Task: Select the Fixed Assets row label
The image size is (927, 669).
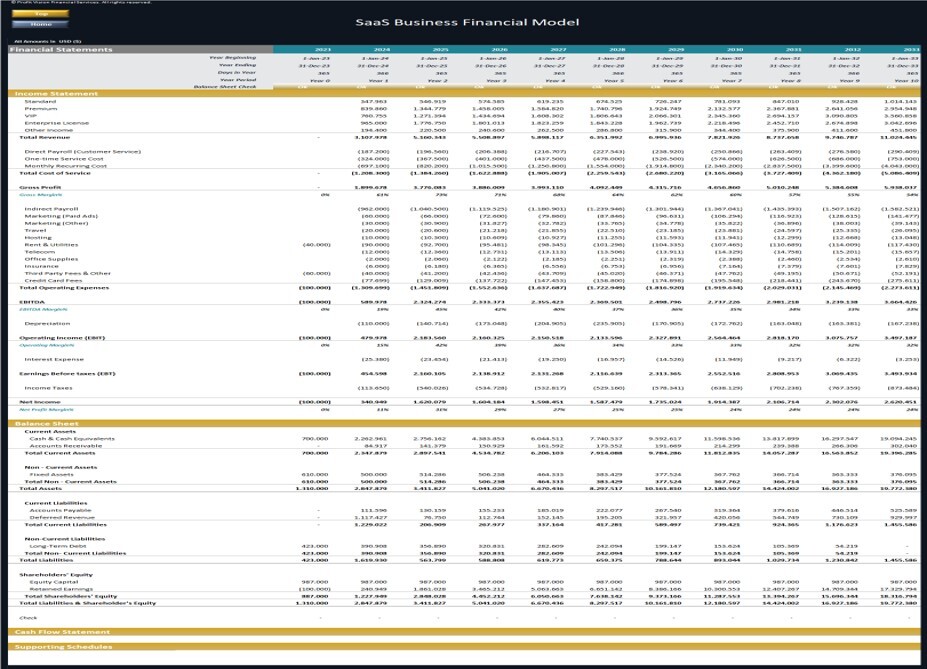Action: [x=51, y=475]
